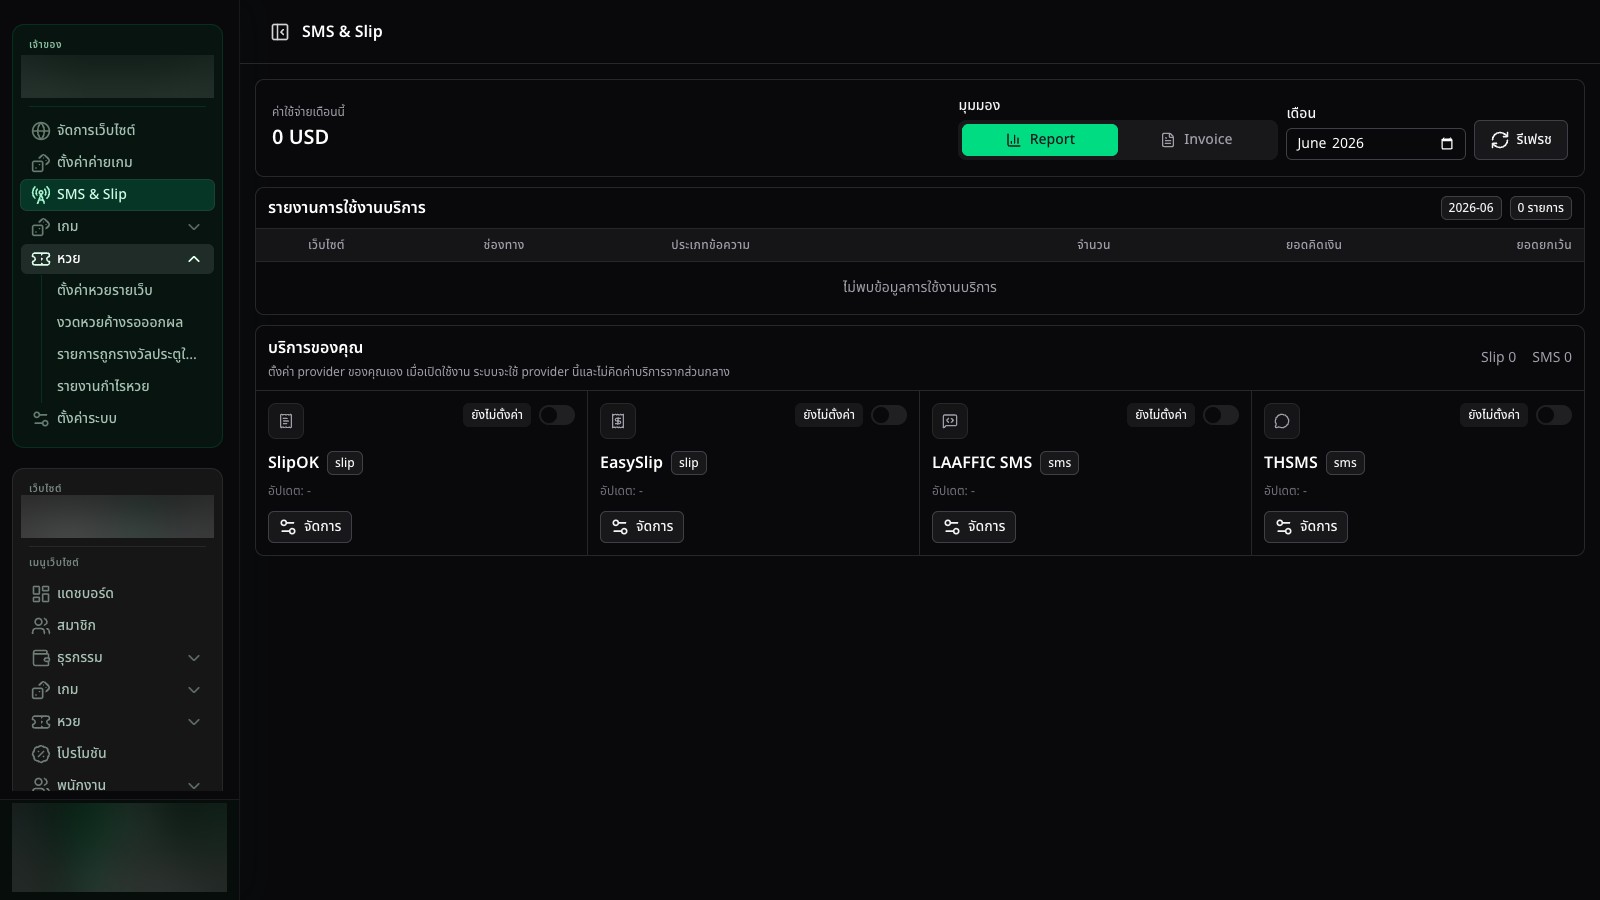Image resolution: width=1600 pixels, height=900 pixels.
Task: Click the EasySlip document icon
Action: (618, 421)
